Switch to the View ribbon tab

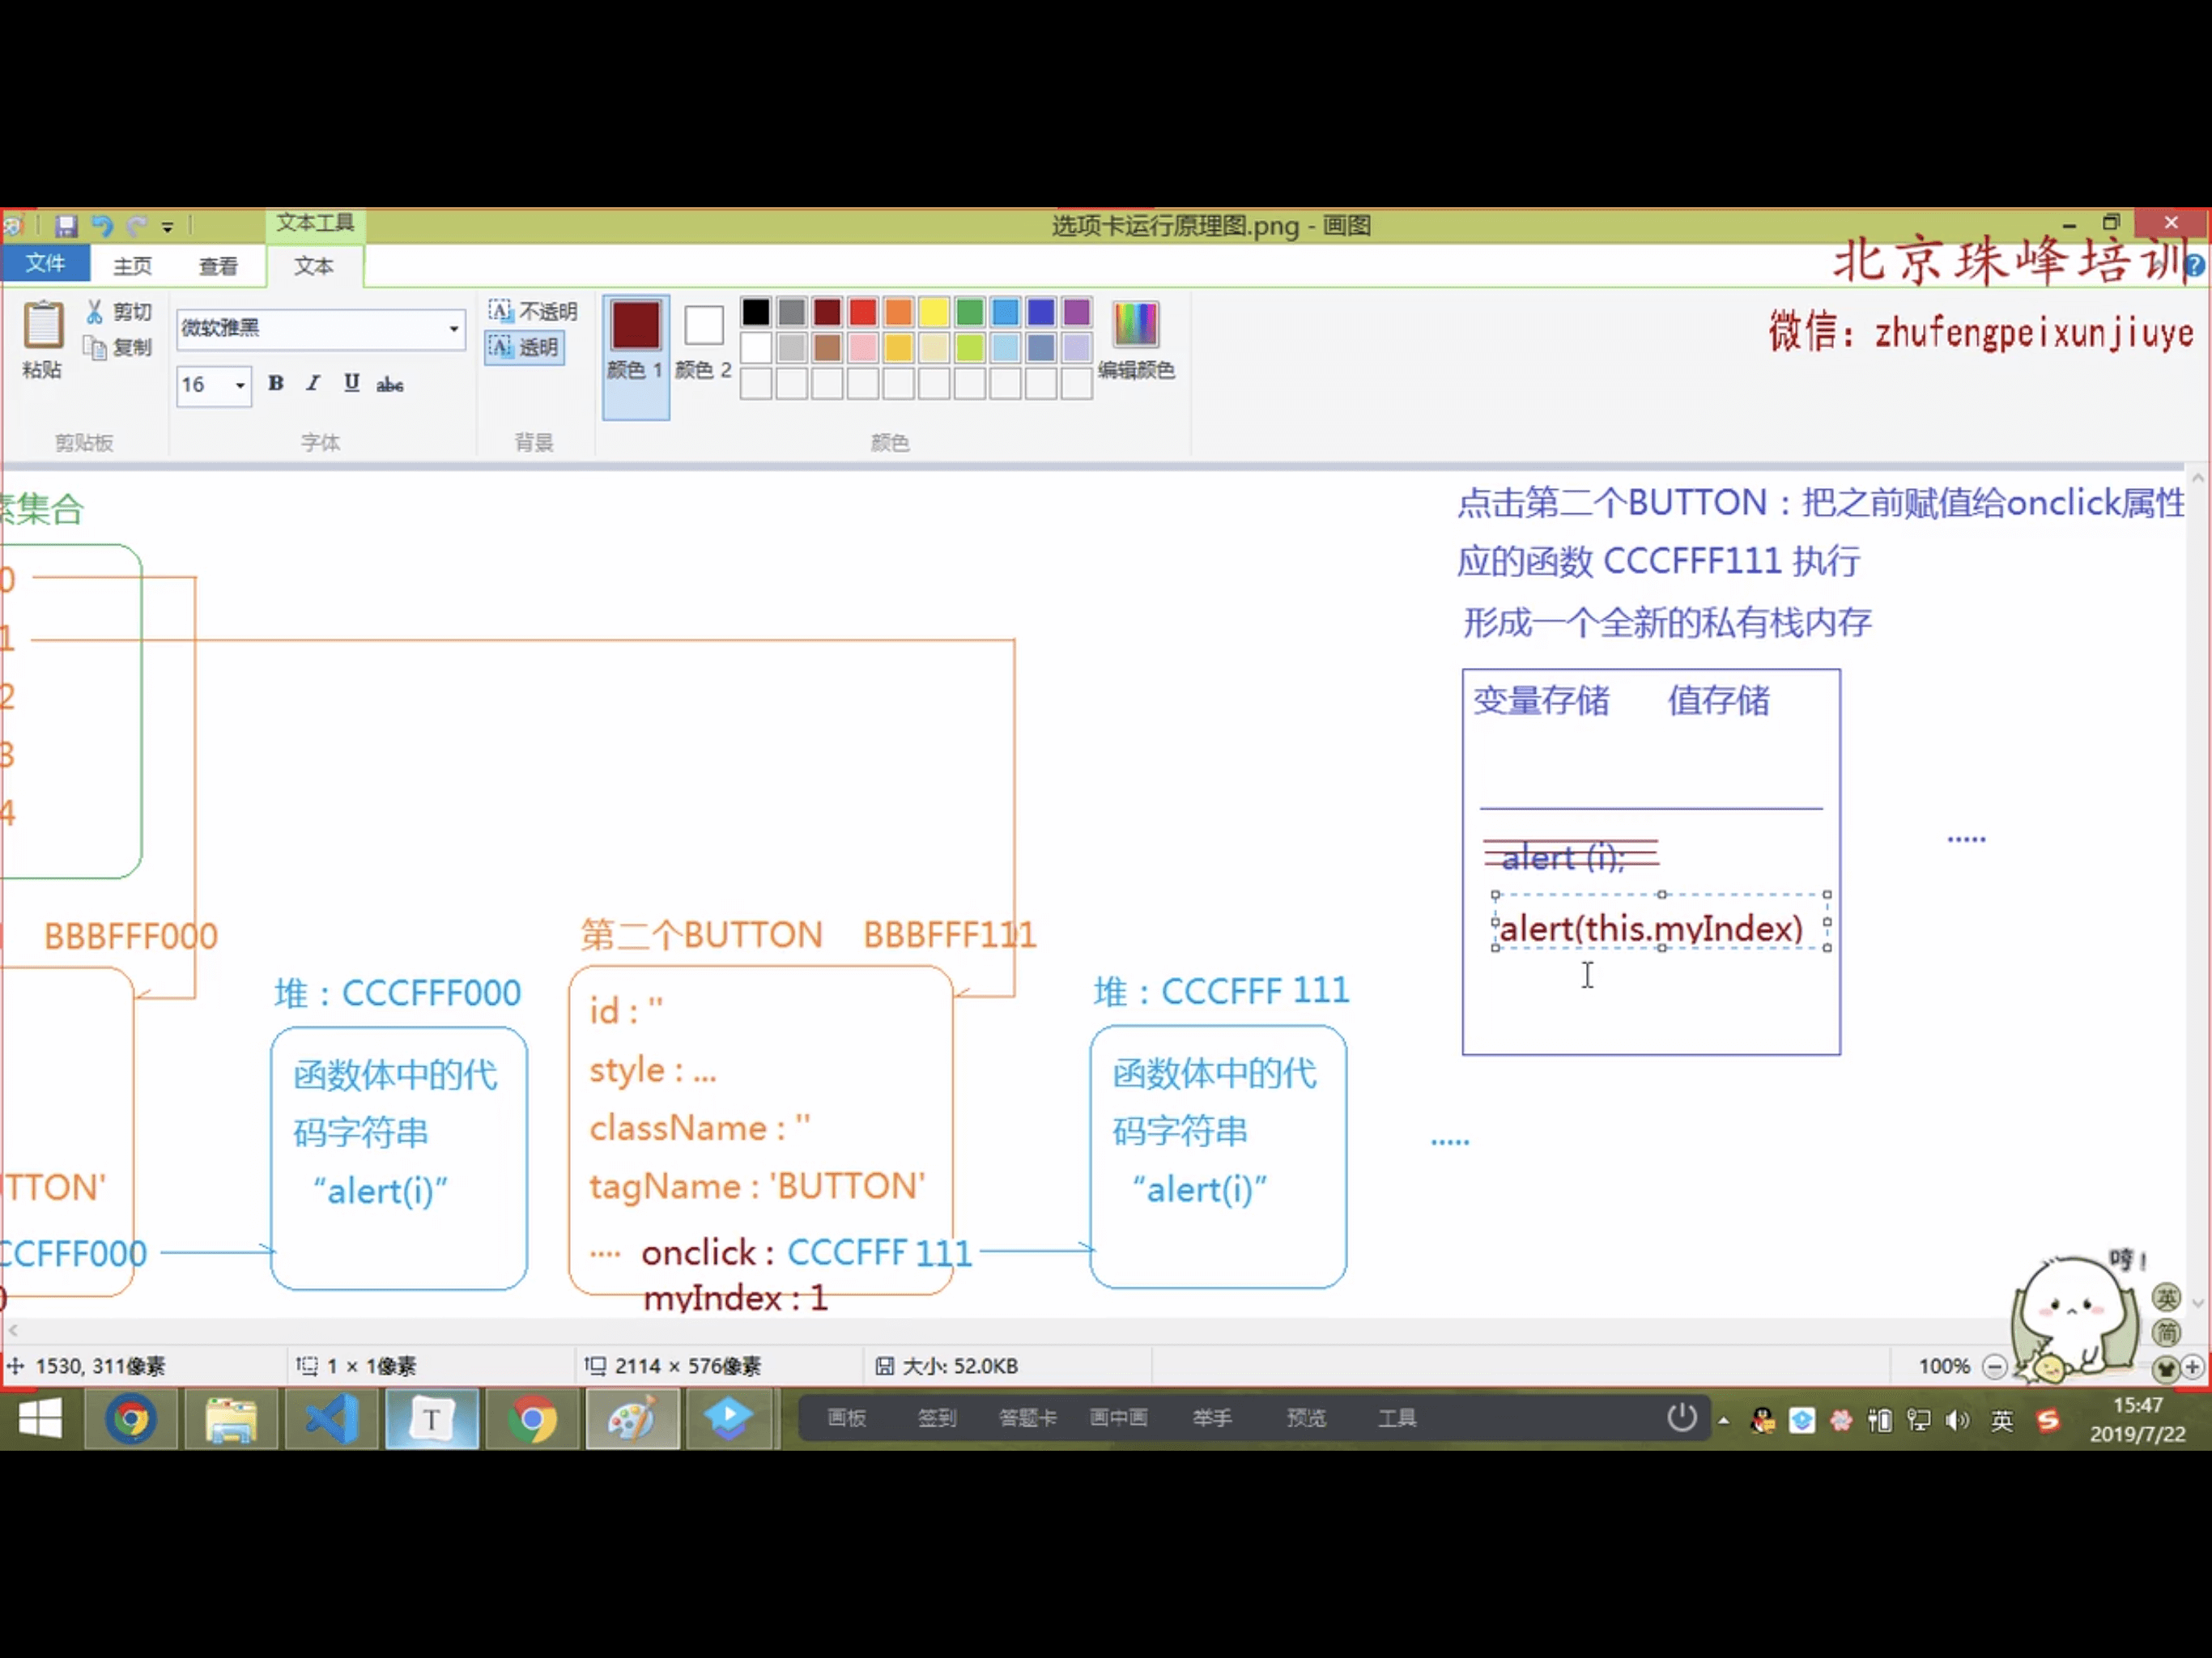coord(218,266)
